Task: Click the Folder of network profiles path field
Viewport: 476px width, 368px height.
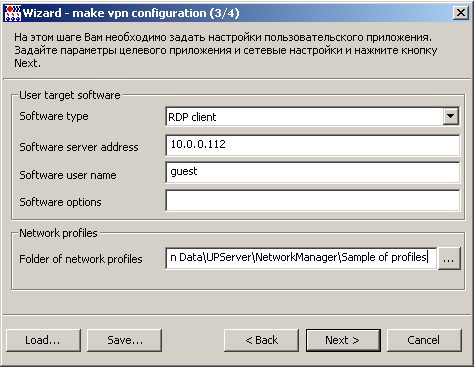Action: 301,258
